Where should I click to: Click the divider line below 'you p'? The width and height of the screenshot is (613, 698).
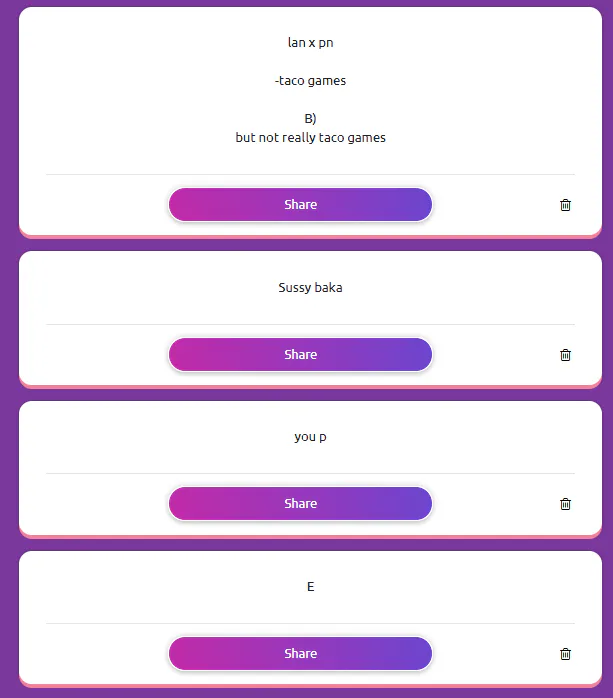310,474
